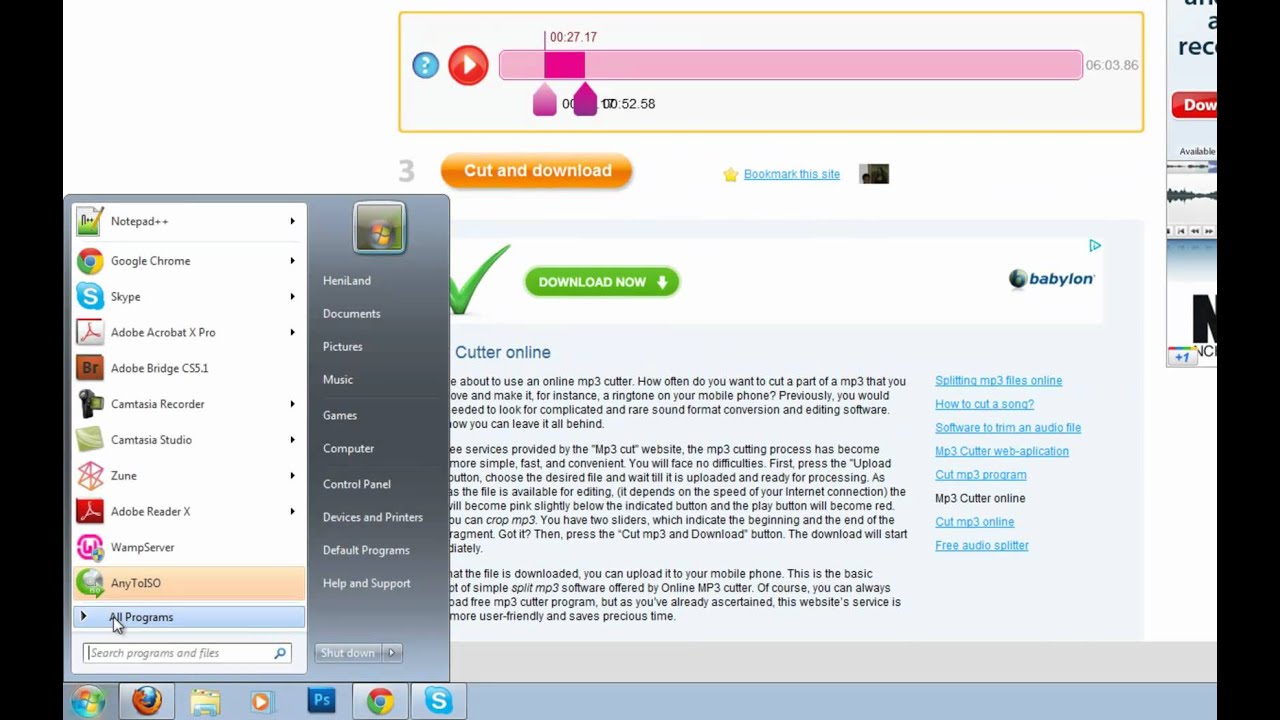Click the bookmark star icon

click(730, 174)
